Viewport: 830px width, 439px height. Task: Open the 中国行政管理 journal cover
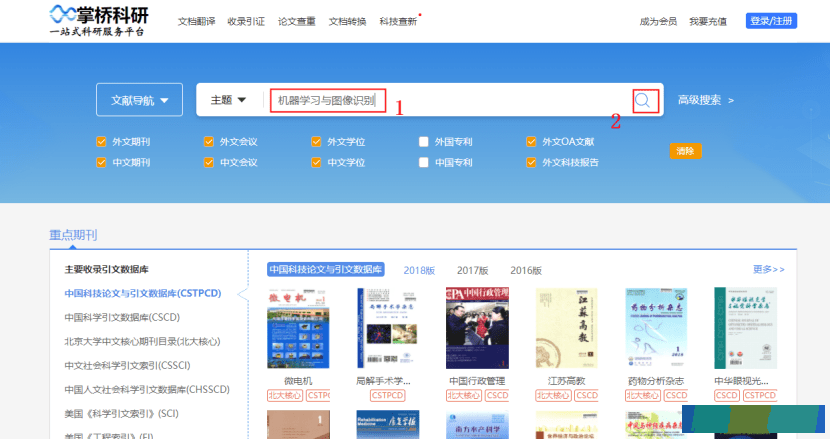point(477,328)
